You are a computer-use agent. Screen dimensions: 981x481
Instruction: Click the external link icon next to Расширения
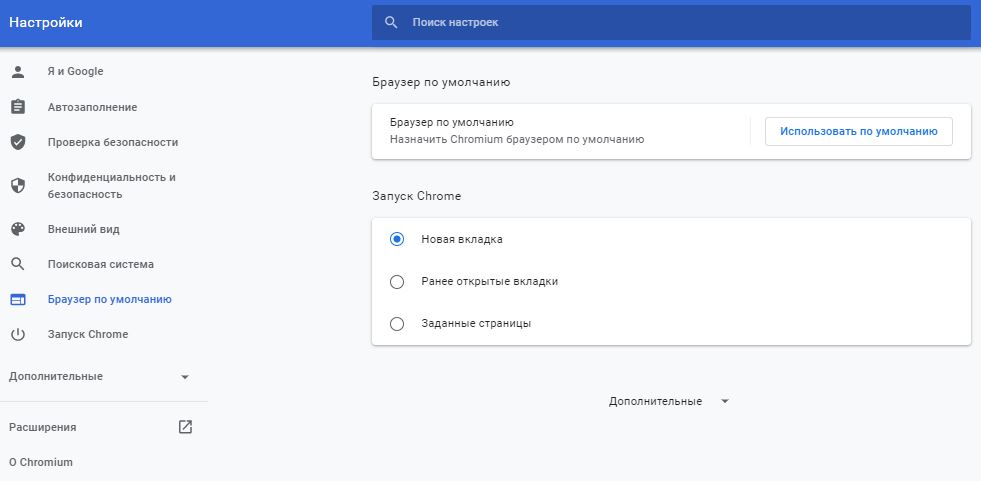point(185,427)
